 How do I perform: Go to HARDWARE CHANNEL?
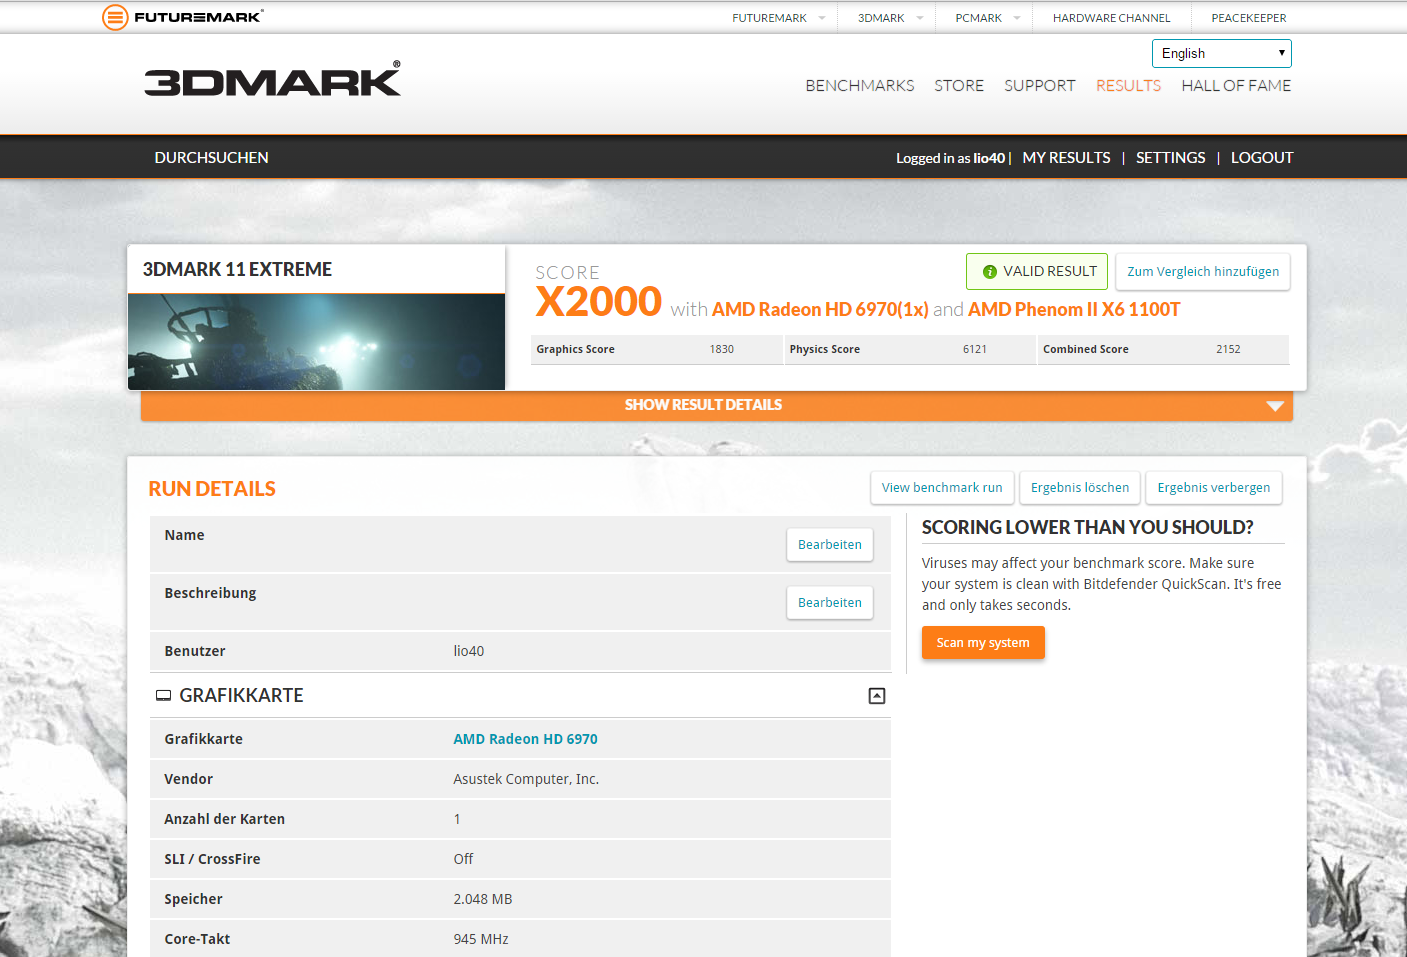(1111, 18)
